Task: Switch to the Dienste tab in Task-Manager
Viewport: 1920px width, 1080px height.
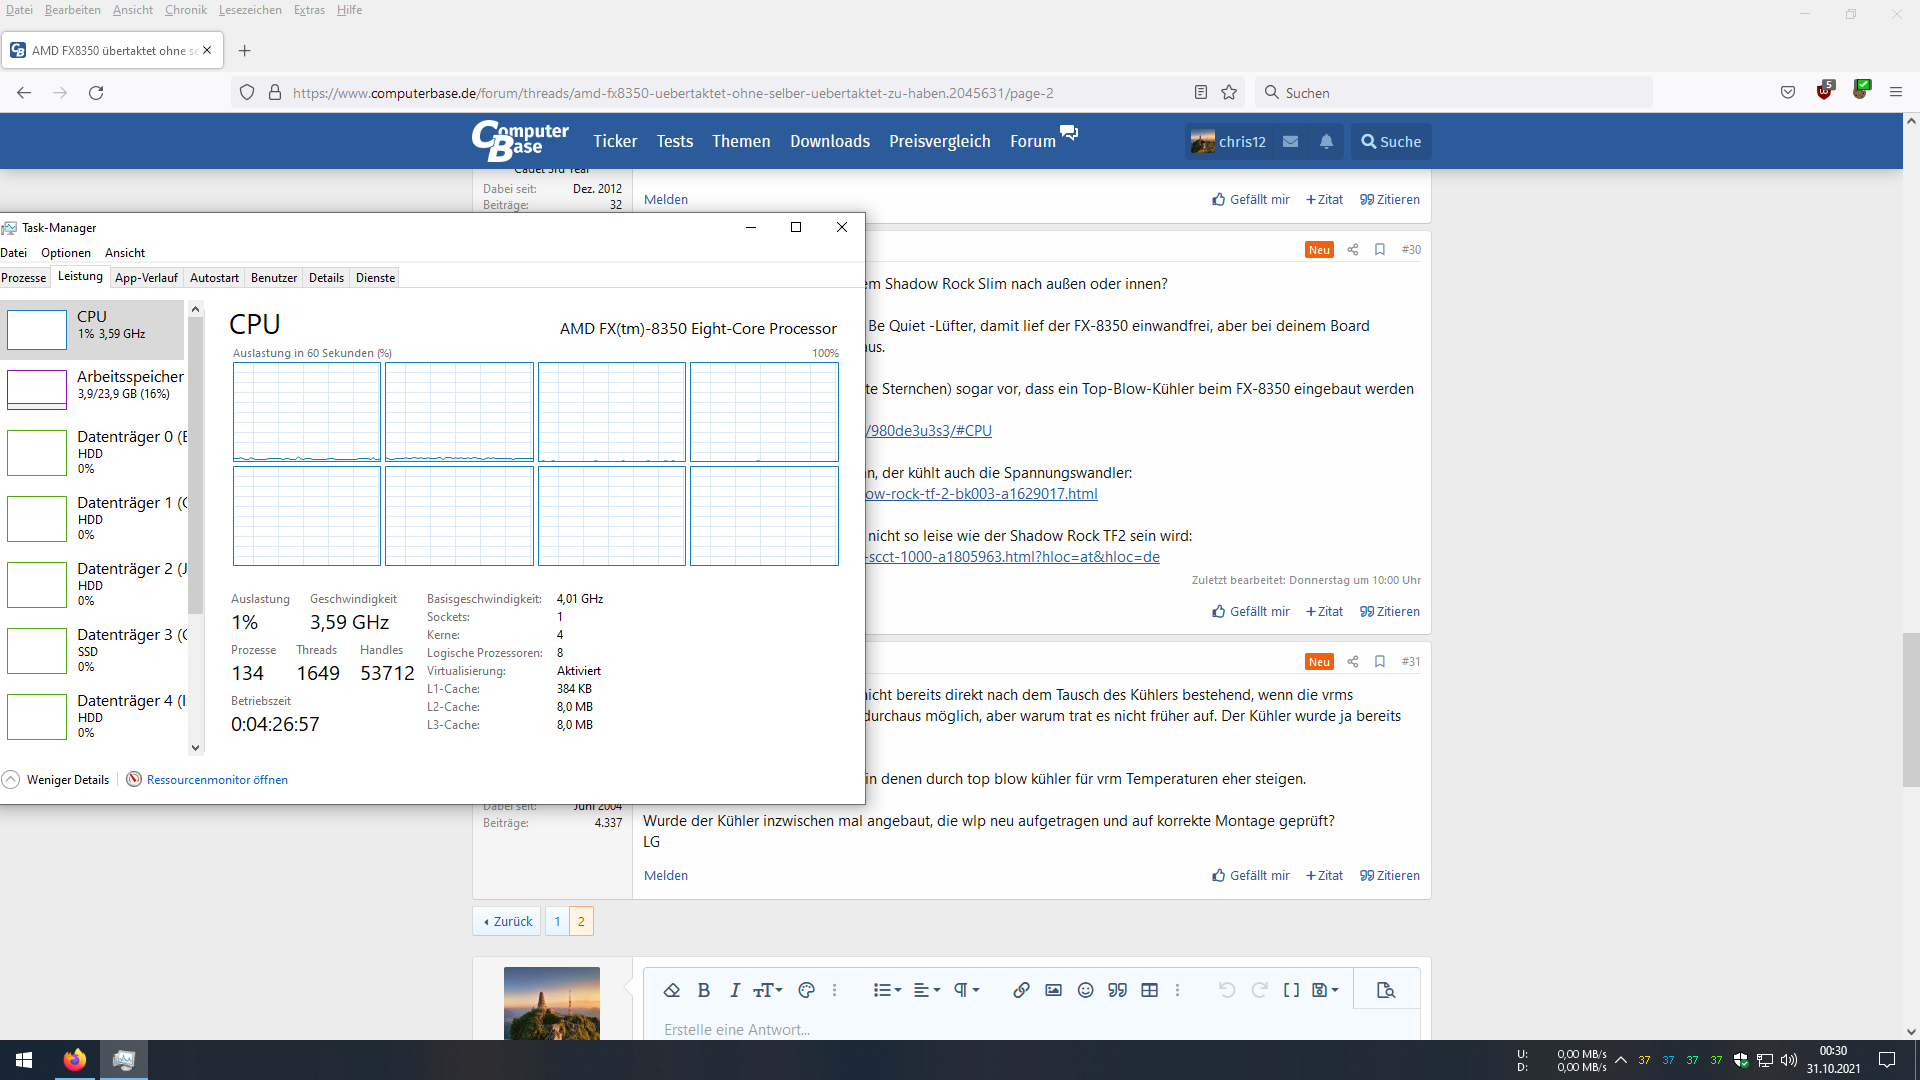Action: click(x=375, y=278)
